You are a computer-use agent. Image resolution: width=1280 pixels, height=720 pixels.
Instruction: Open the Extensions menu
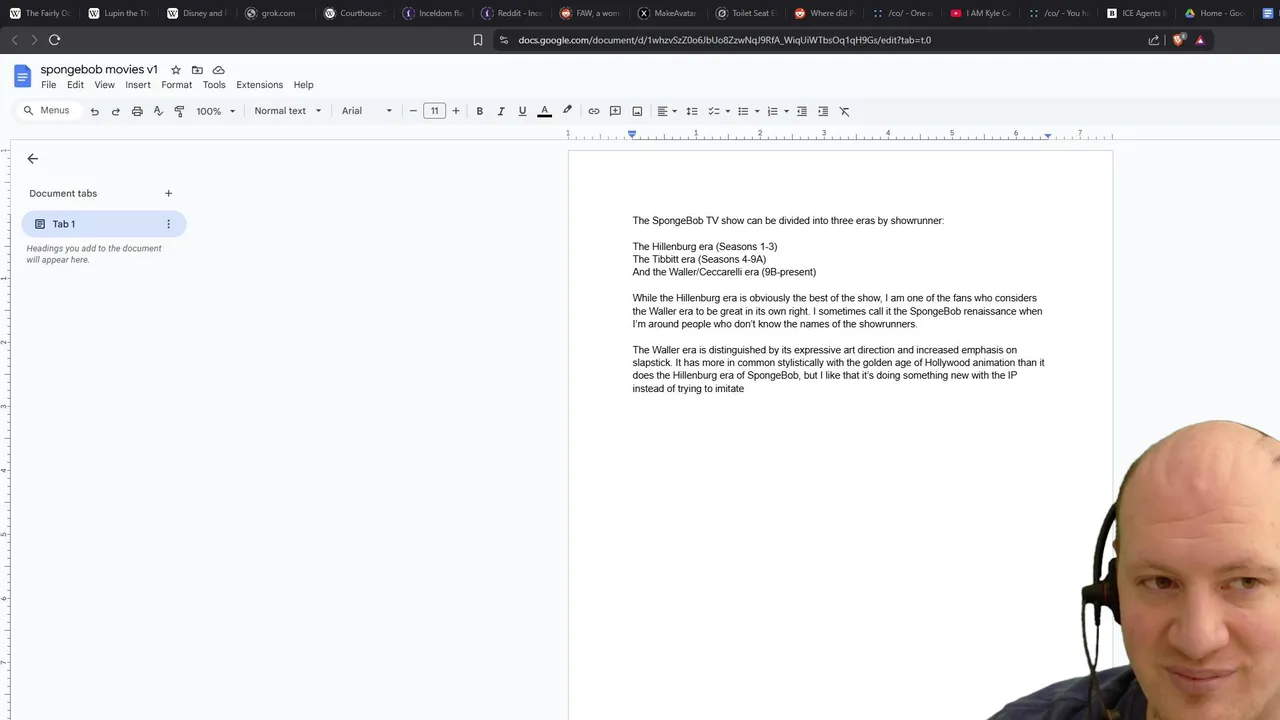point(259,85)
